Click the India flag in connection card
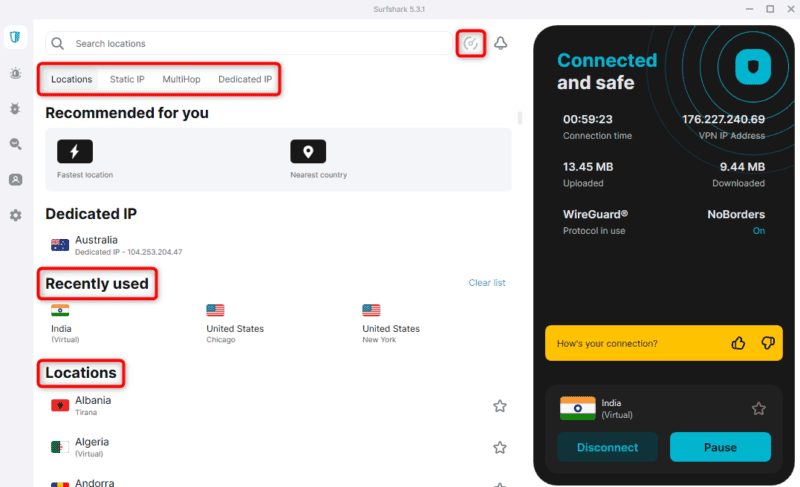This screenshot has width=800, height=487. click(x=578, y=408)
